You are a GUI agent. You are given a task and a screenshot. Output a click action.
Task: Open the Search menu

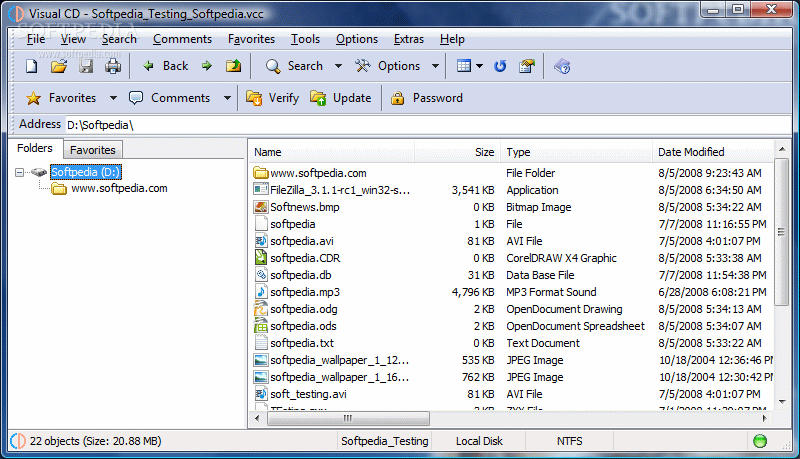click(119, 39)
